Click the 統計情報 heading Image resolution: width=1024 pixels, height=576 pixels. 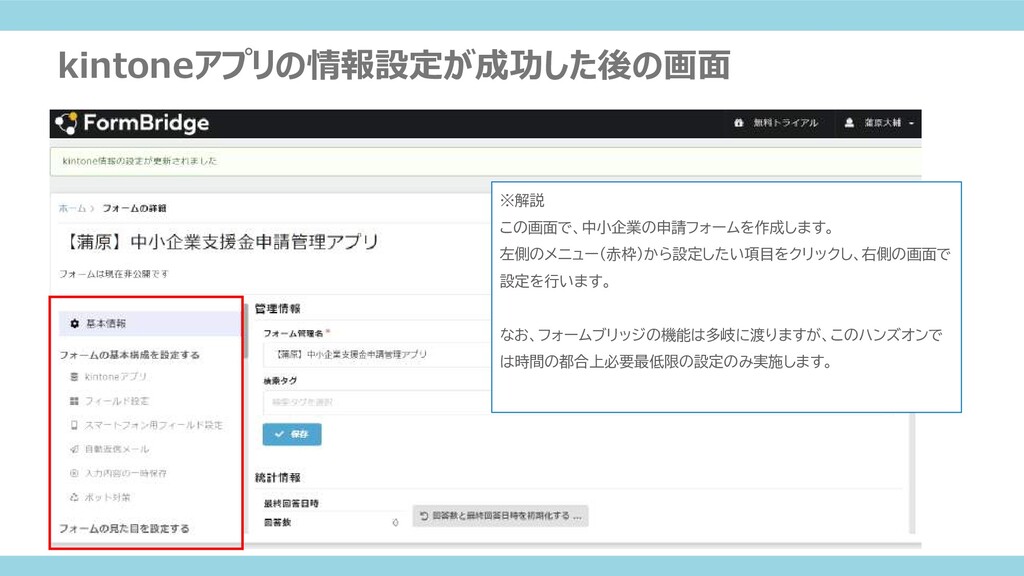coord(278,478)
